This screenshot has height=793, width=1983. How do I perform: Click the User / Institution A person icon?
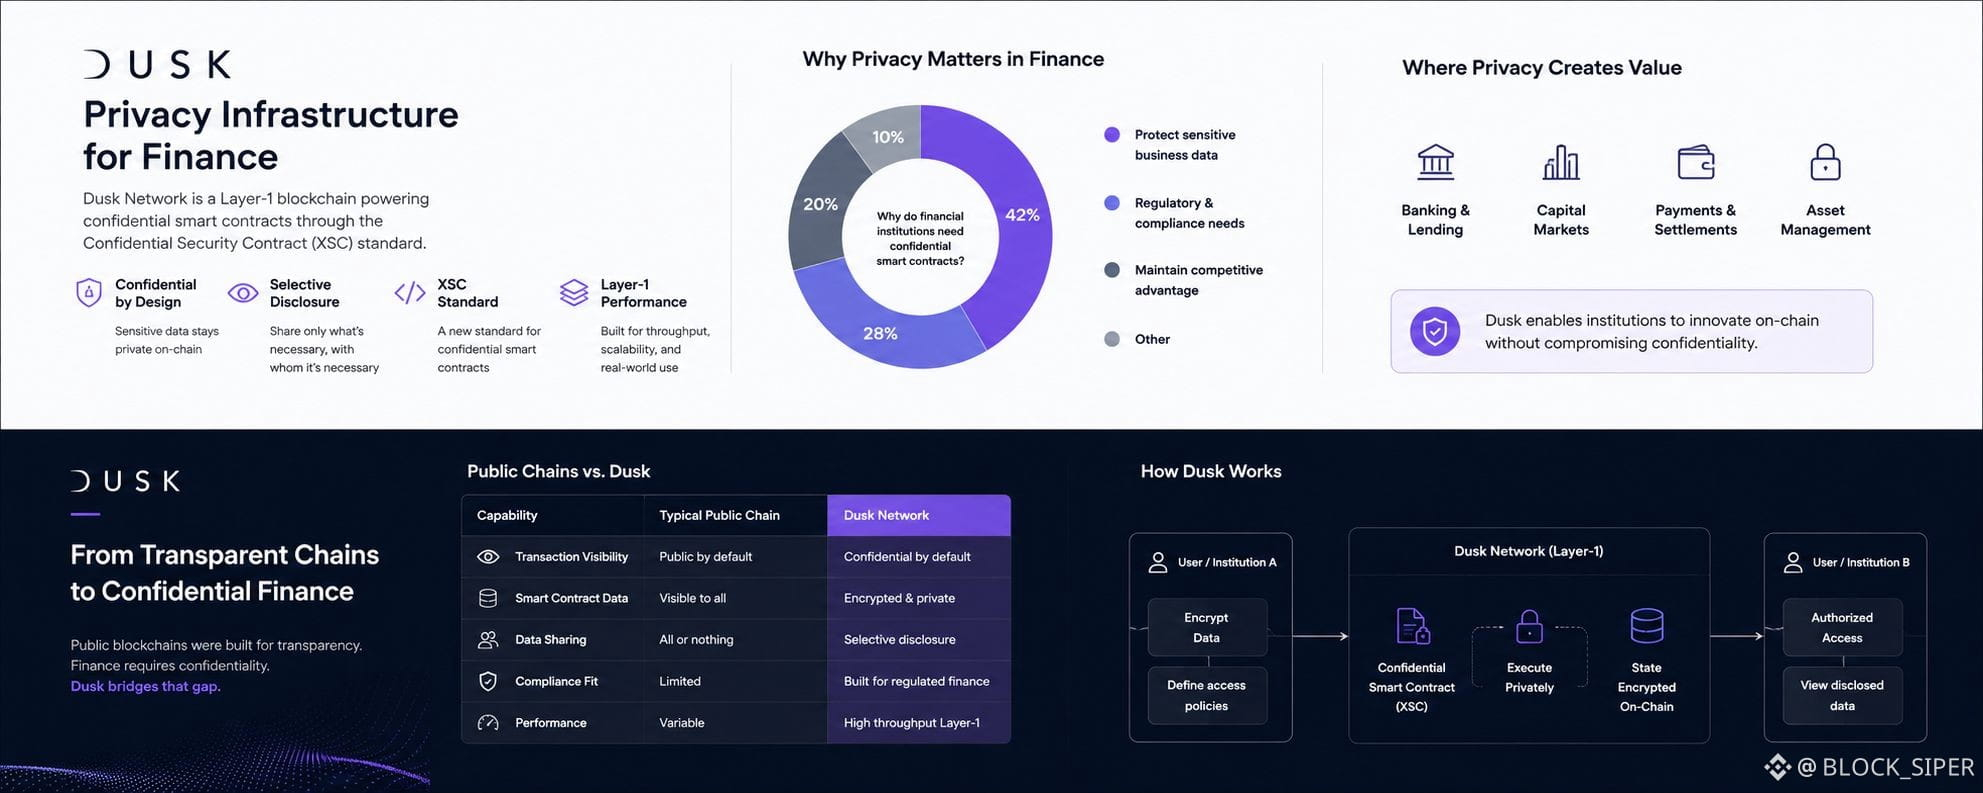pos(1158,563)
